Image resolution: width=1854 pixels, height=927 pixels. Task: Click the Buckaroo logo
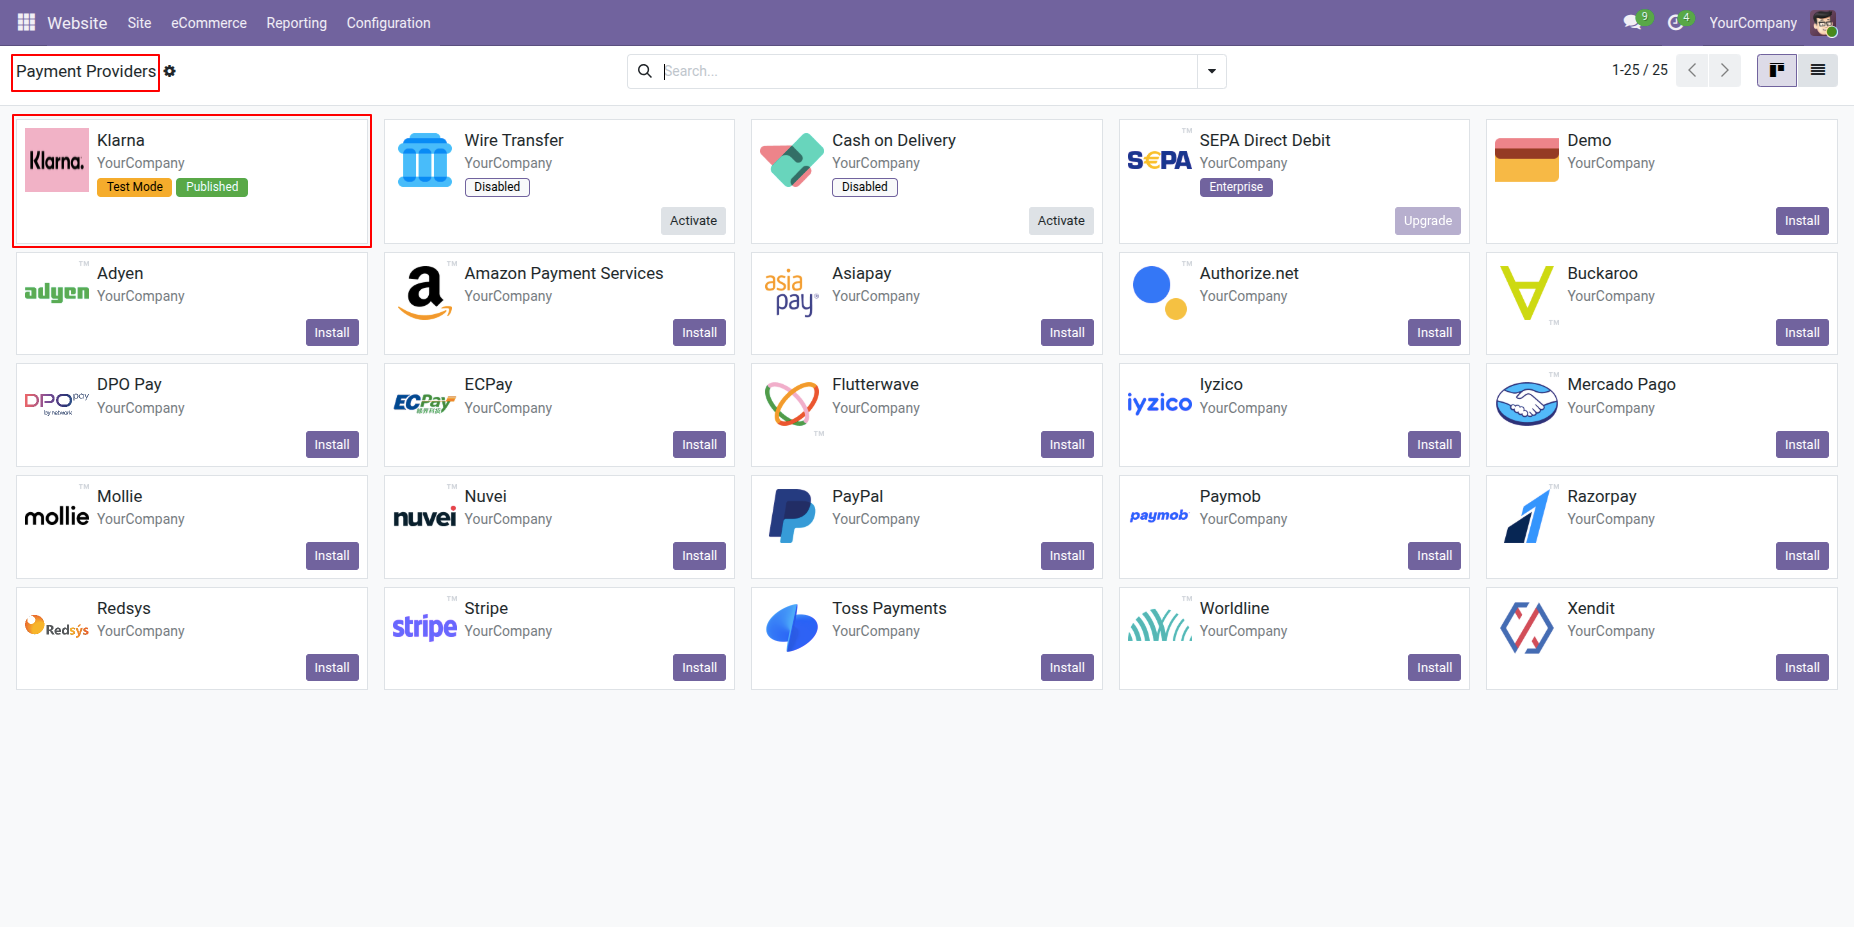[x=1527, y=293]
